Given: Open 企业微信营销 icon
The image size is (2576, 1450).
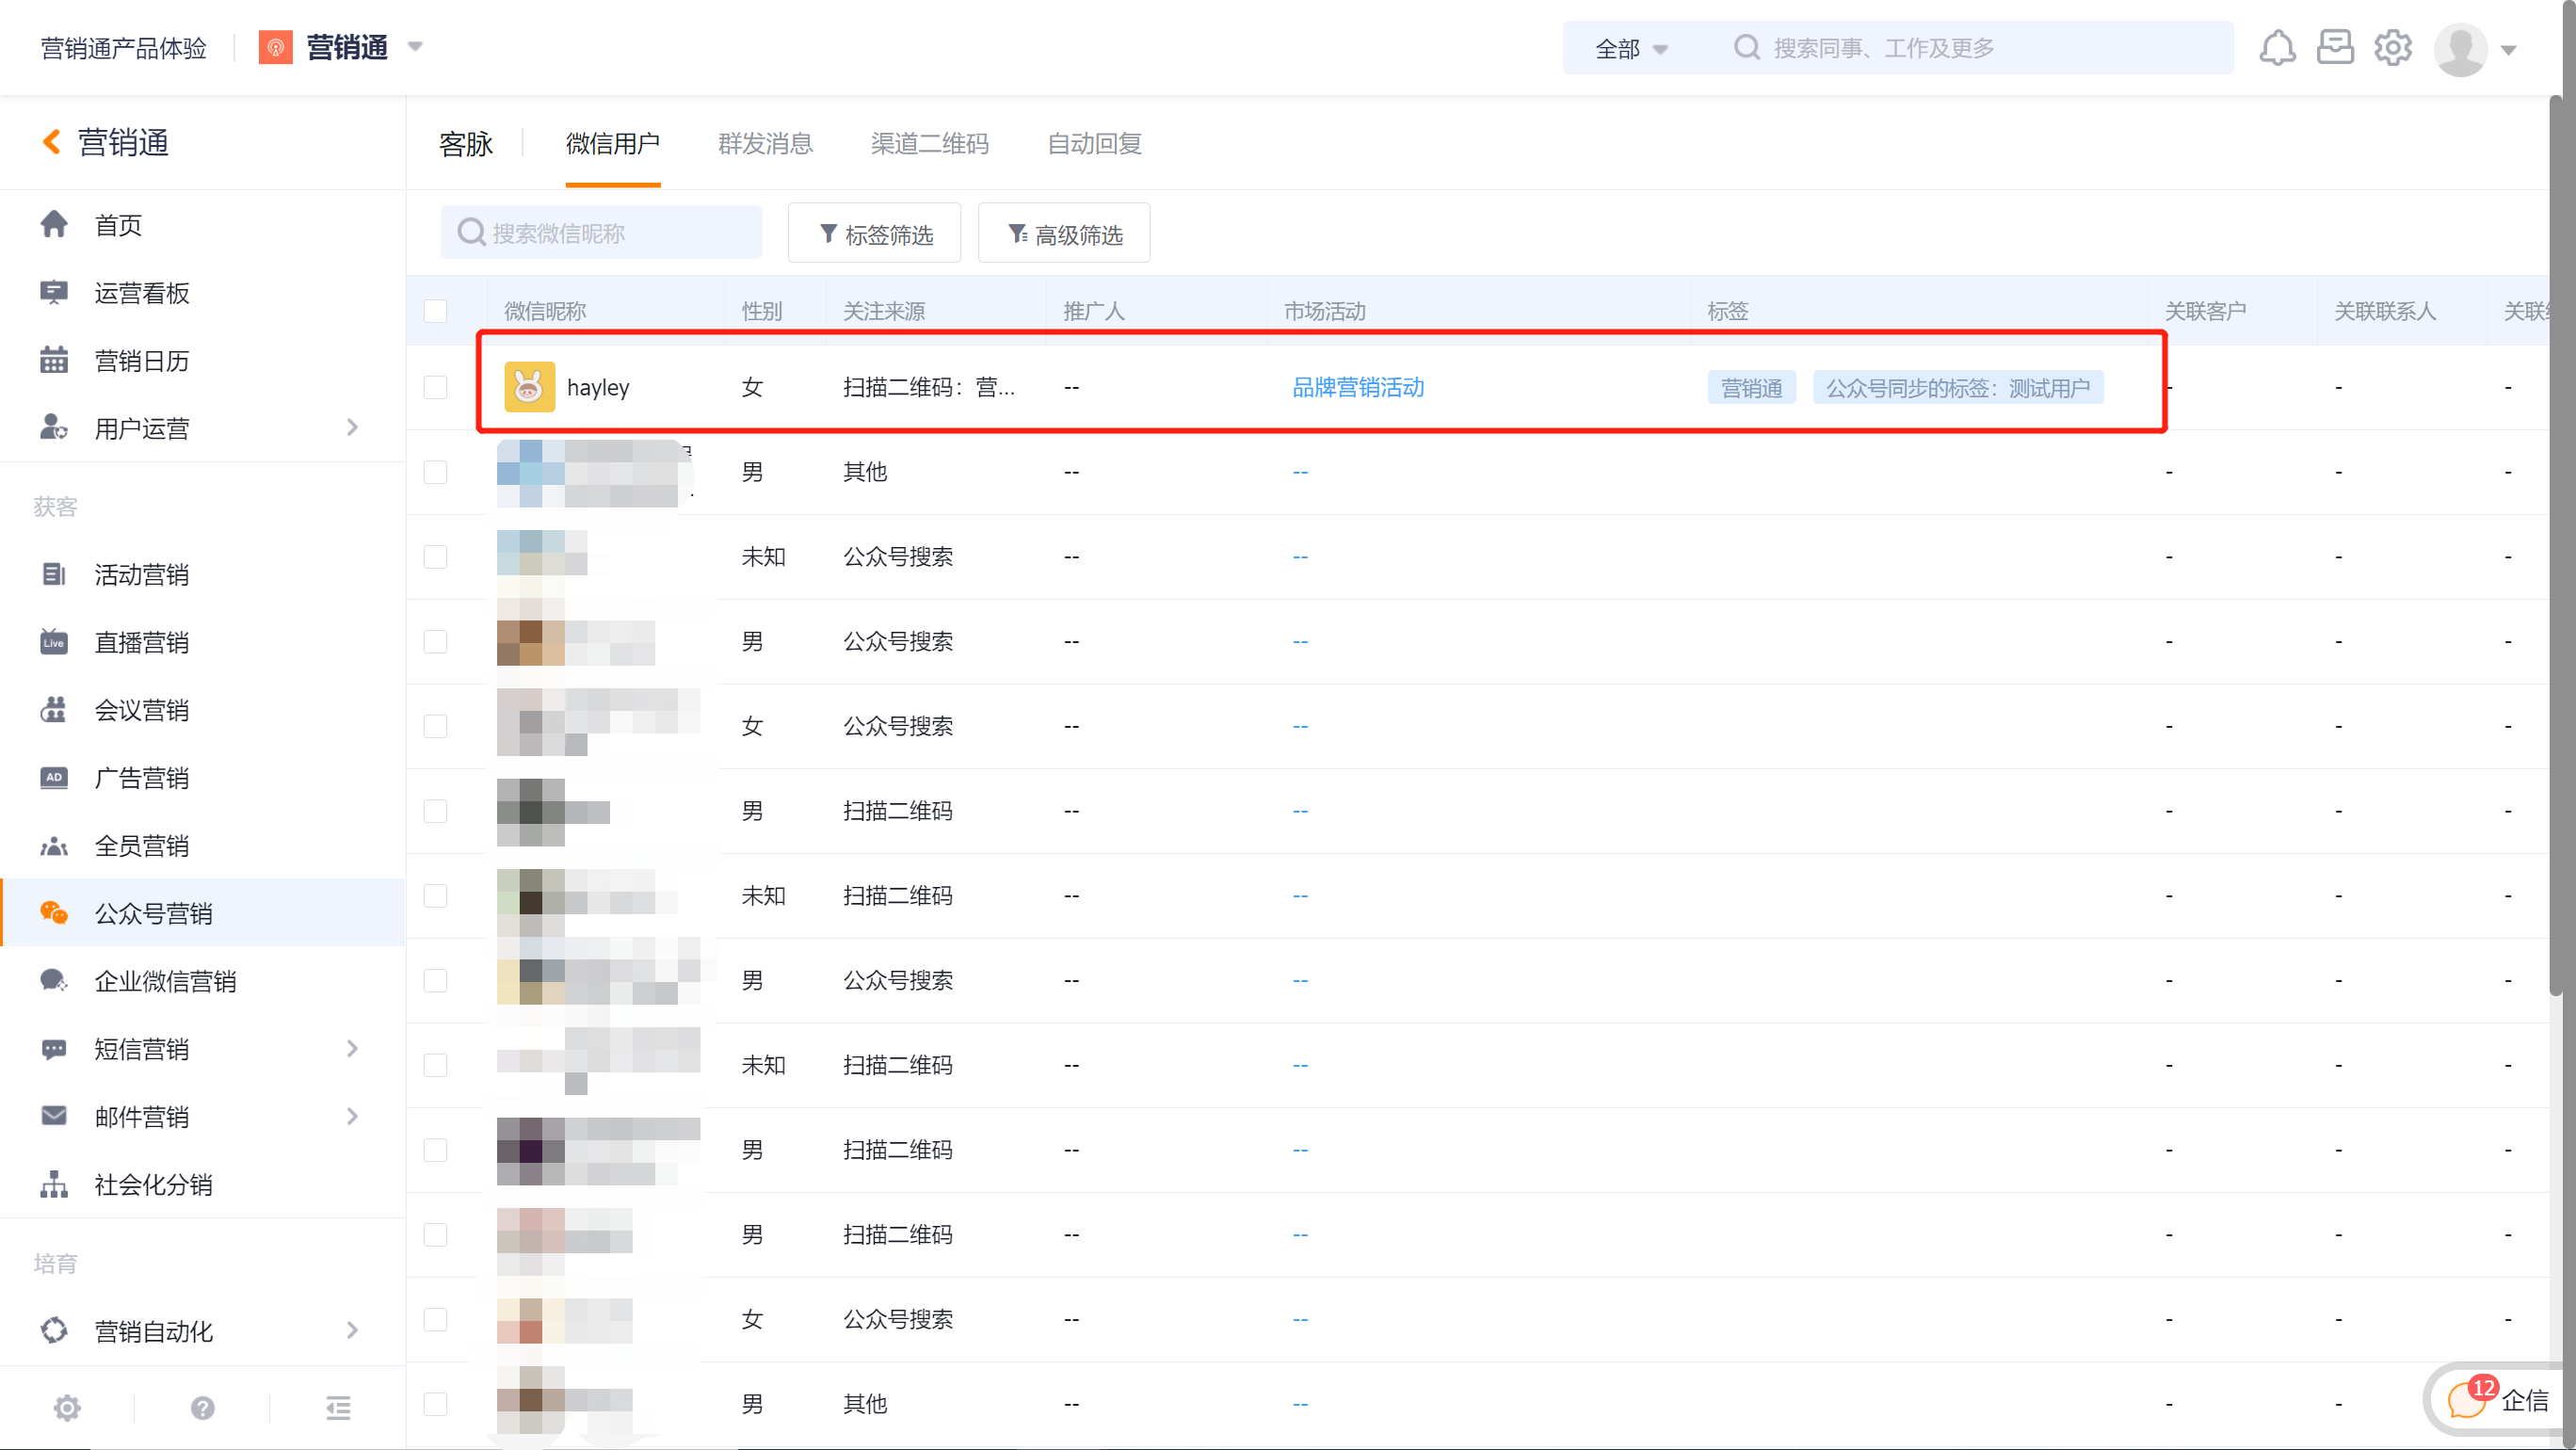Looking at the screenshot, I should (54, 981).
